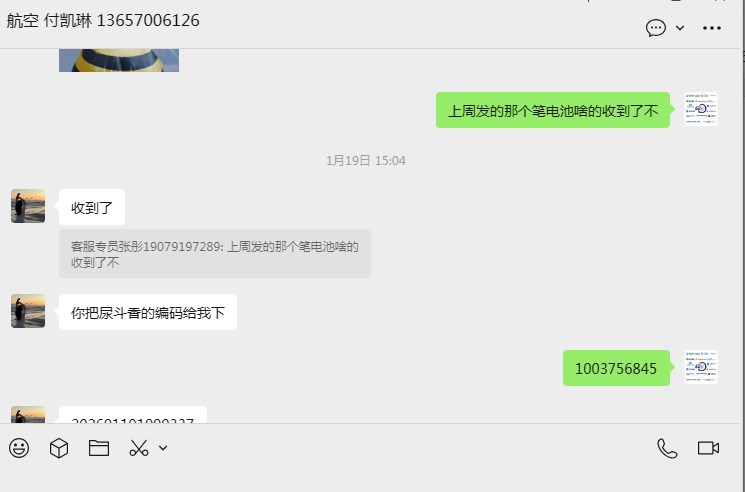Click sender avatar beside green 笔电池 message
Image resolution: width=745 pixels, height=492 pixels.
tap(701, 109)
